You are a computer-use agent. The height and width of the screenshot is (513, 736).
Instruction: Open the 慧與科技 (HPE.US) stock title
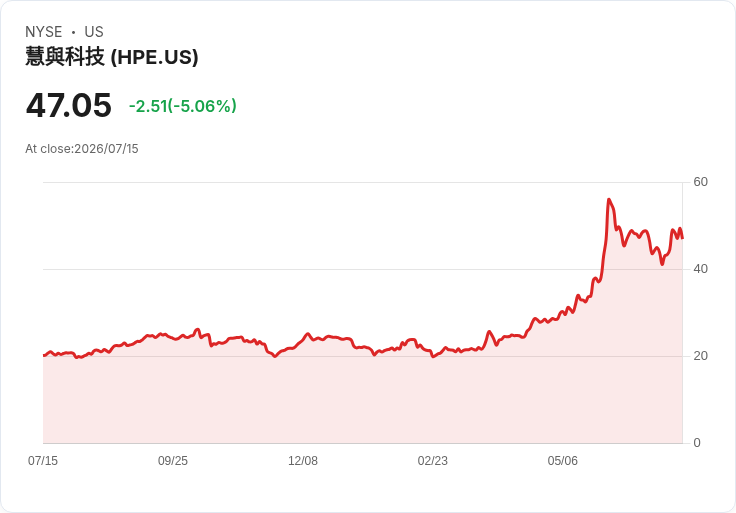coord(112,57)
